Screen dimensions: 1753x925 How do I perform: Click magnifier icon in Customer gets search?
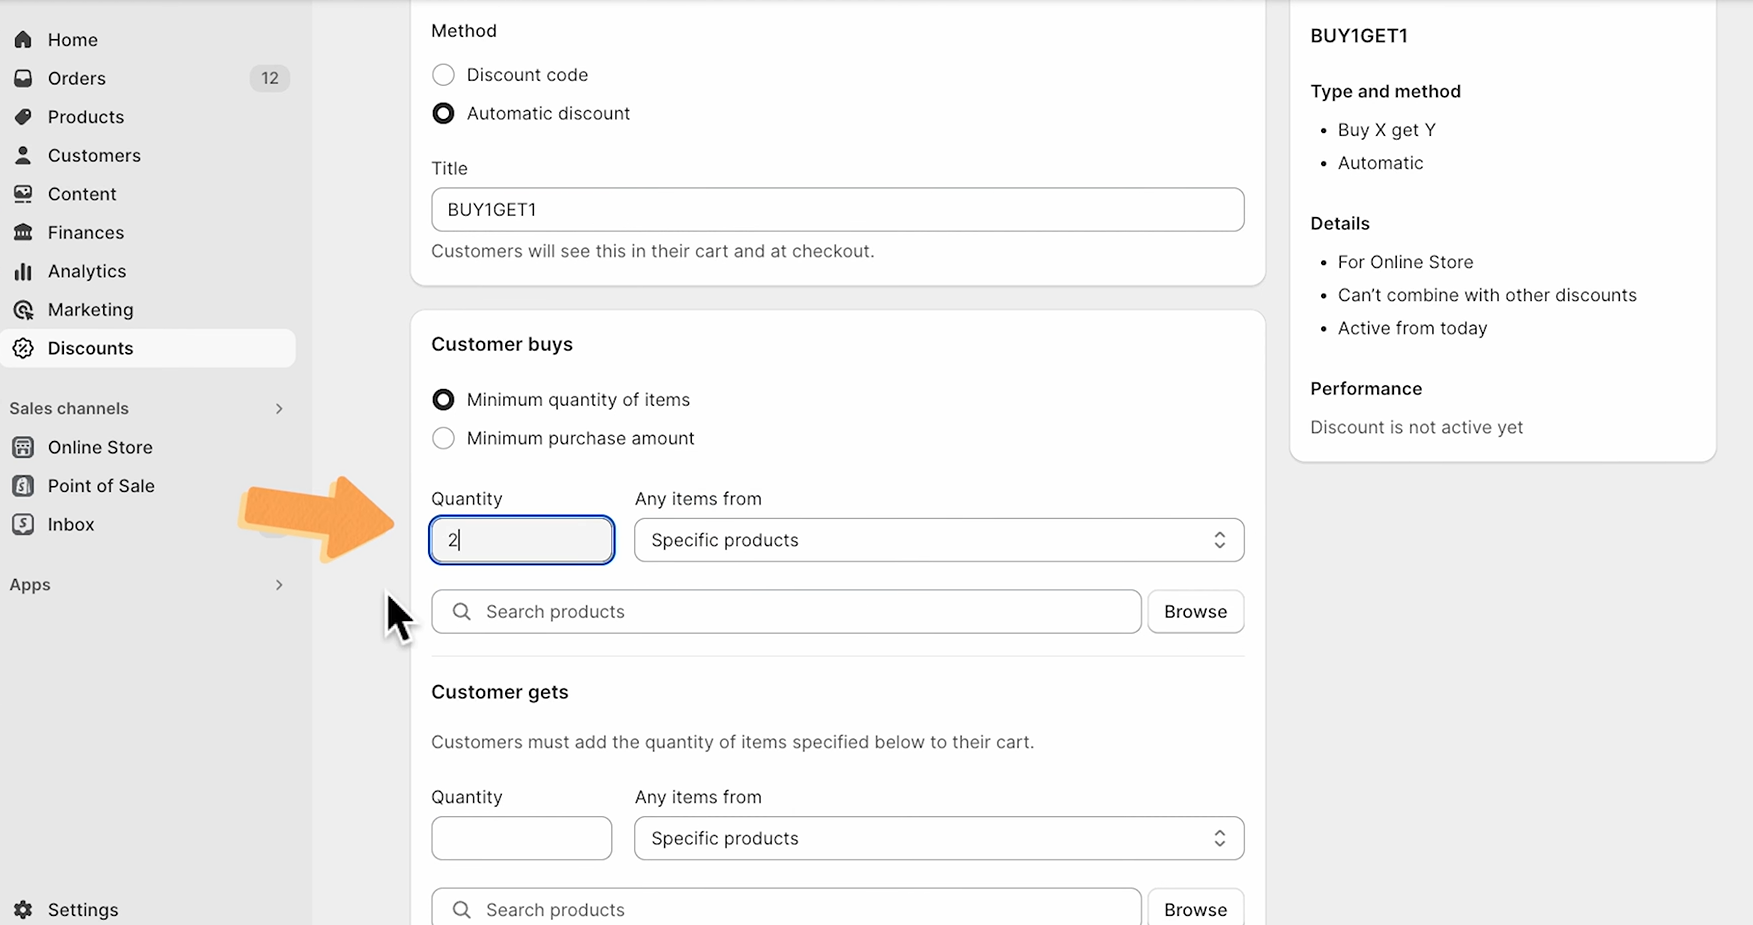[461, 909]
